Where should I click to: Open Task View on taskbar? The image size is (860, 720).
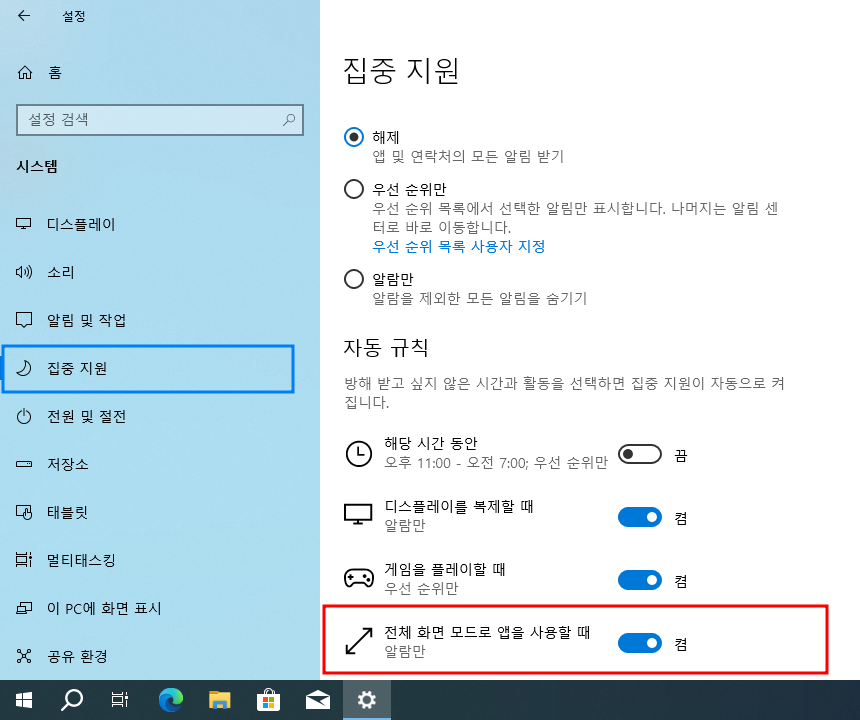(120, 700)
